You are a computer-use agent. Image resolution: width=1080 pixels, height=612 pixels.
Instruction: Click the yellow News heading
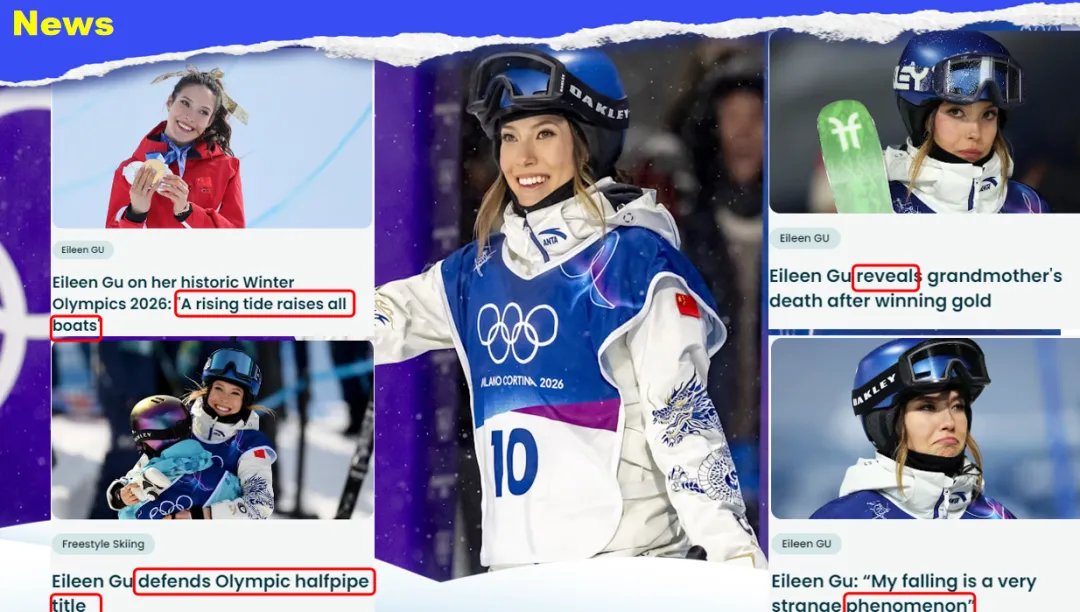click(x=63, y=23)
